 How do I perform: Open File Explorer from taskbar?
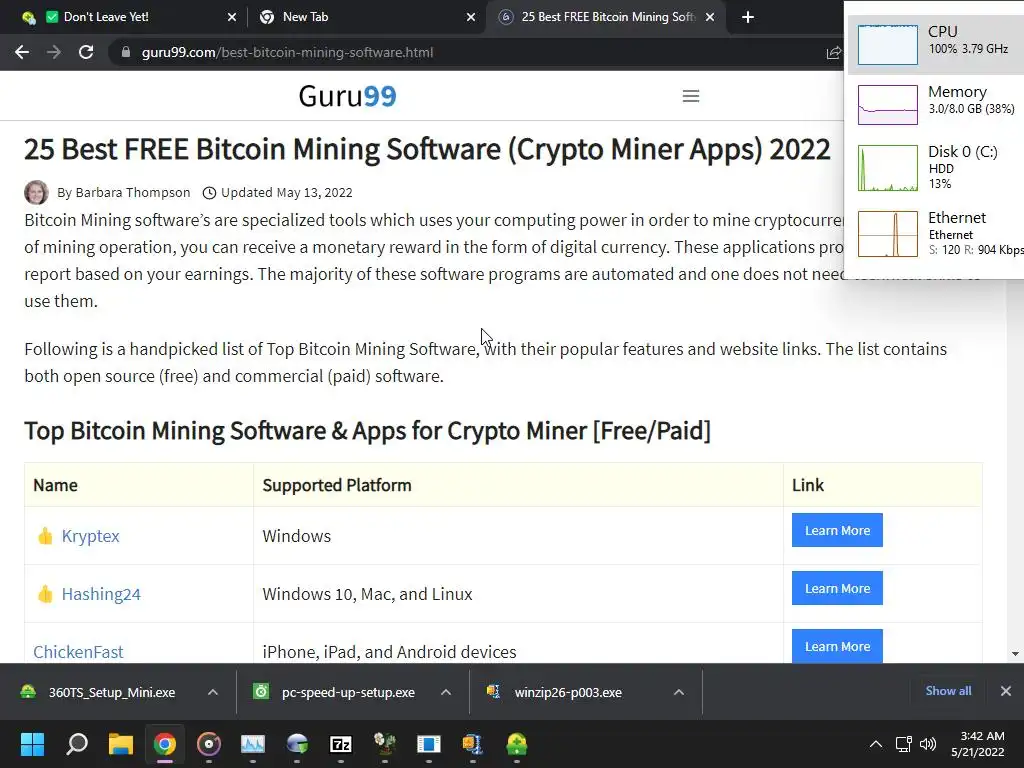121,744
